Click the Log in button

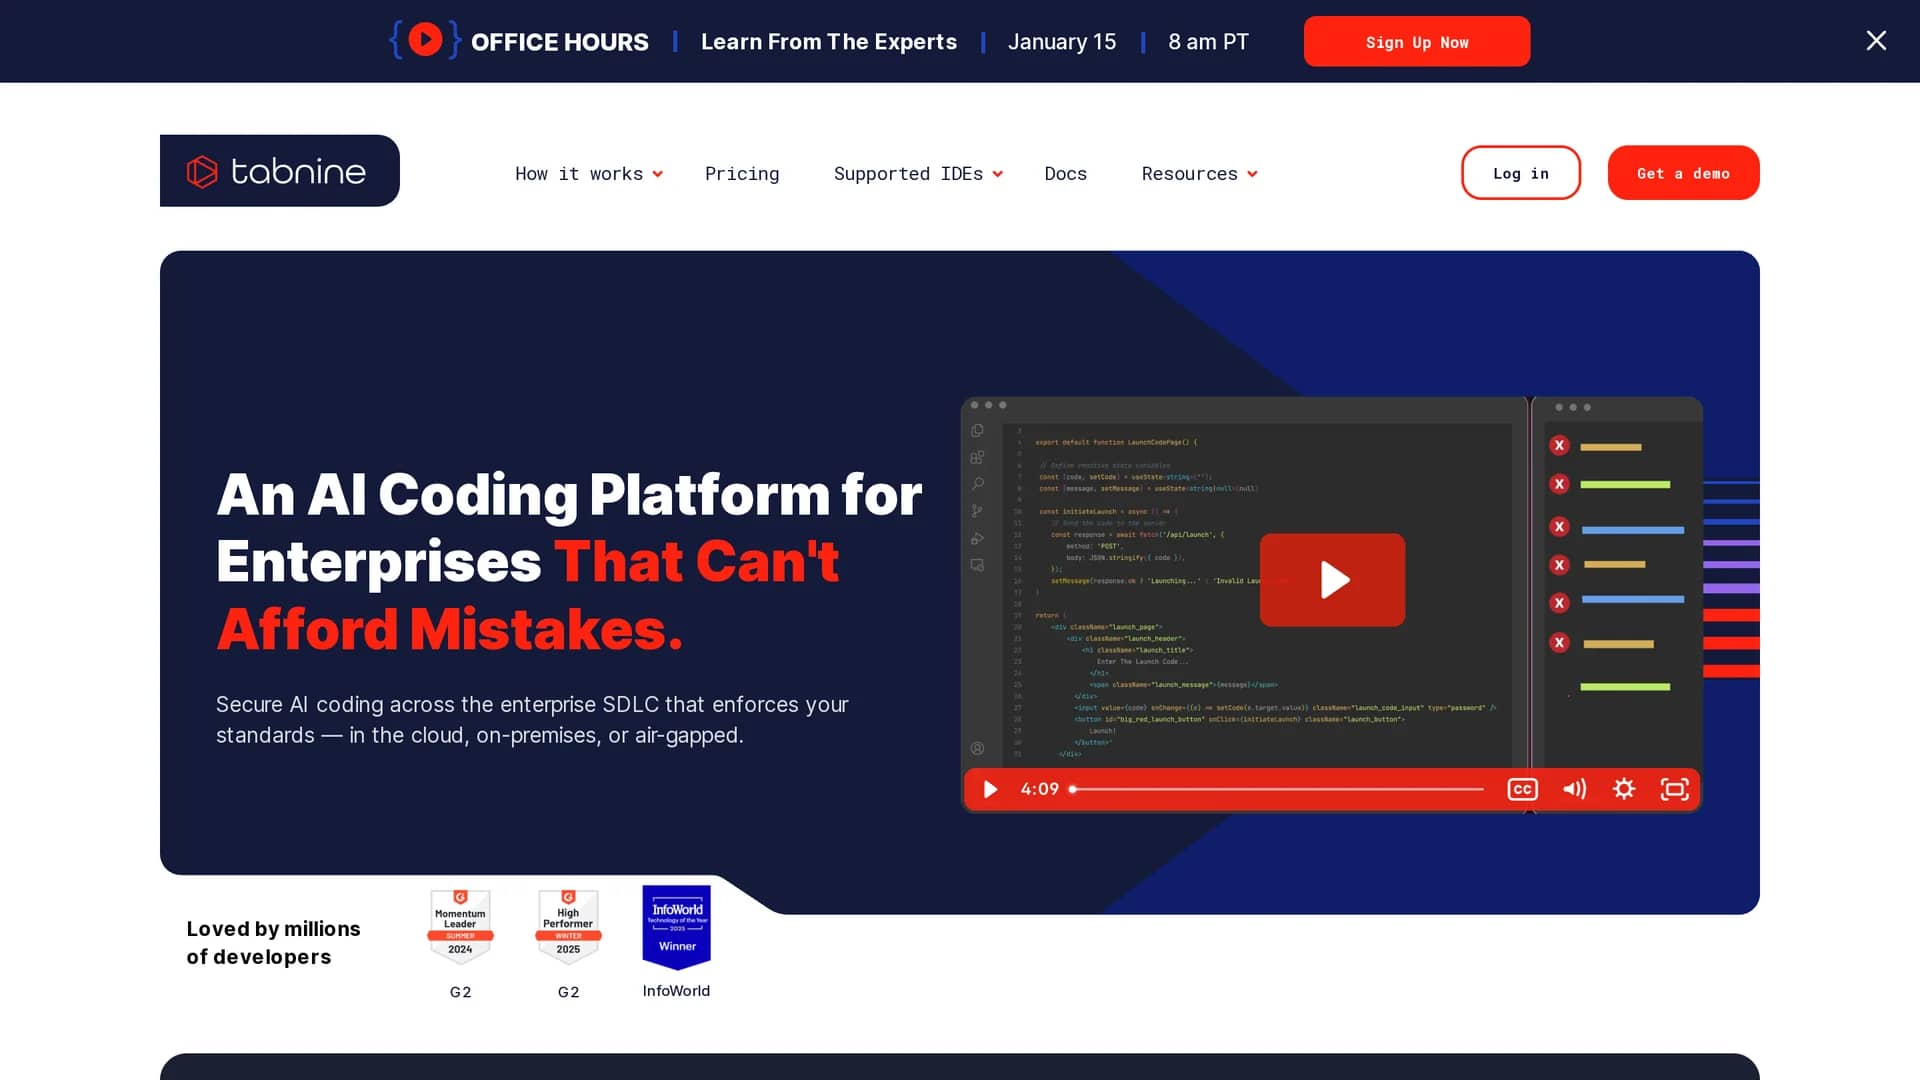click(1520, 173)
